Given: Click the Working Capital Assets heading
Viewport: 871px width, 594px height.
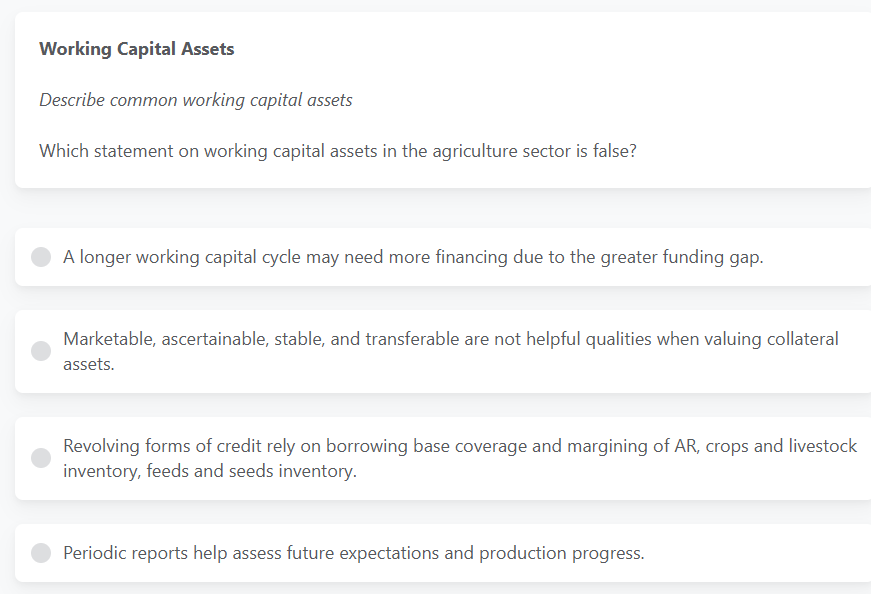Looking at the screenshot, I should click(136, 48).
